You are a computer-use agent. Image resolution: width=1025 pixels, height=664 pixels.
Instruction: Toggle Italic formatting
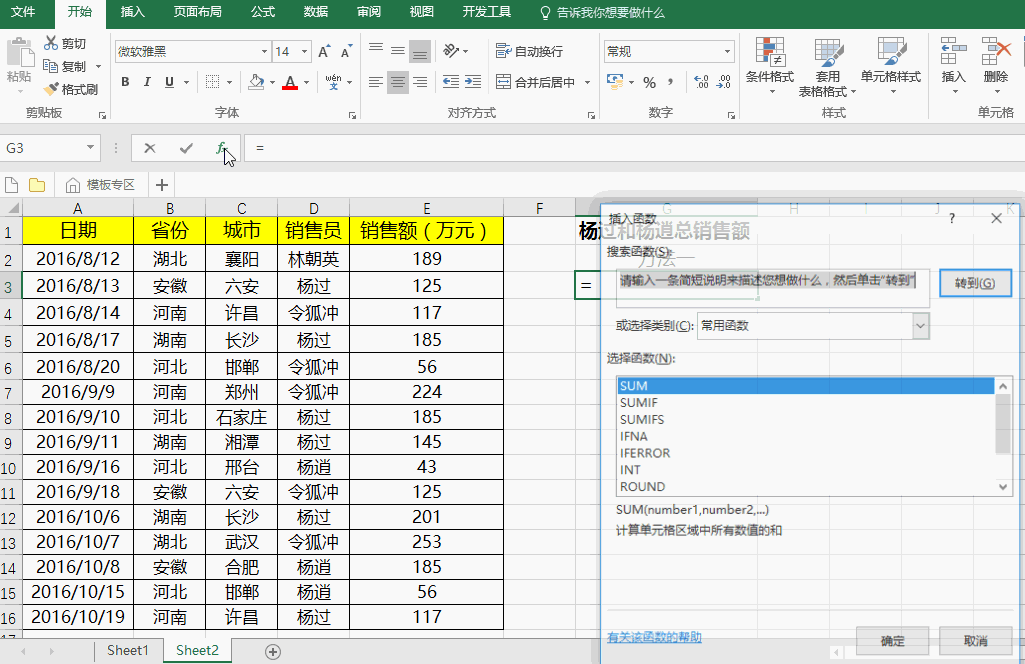147,82
